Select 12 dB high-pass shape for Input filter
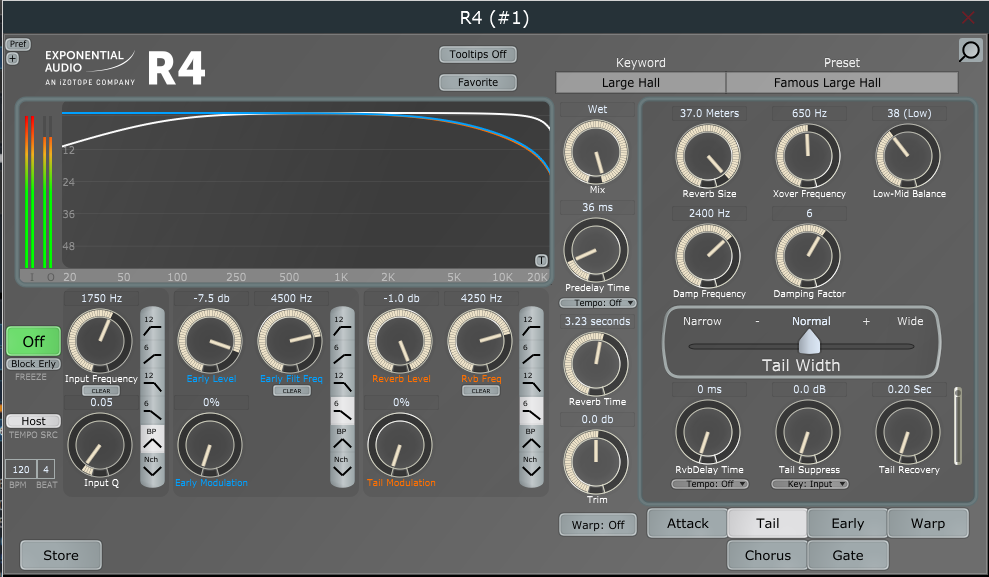This screenshot has height=577, width=989. (x=152, y=324)
